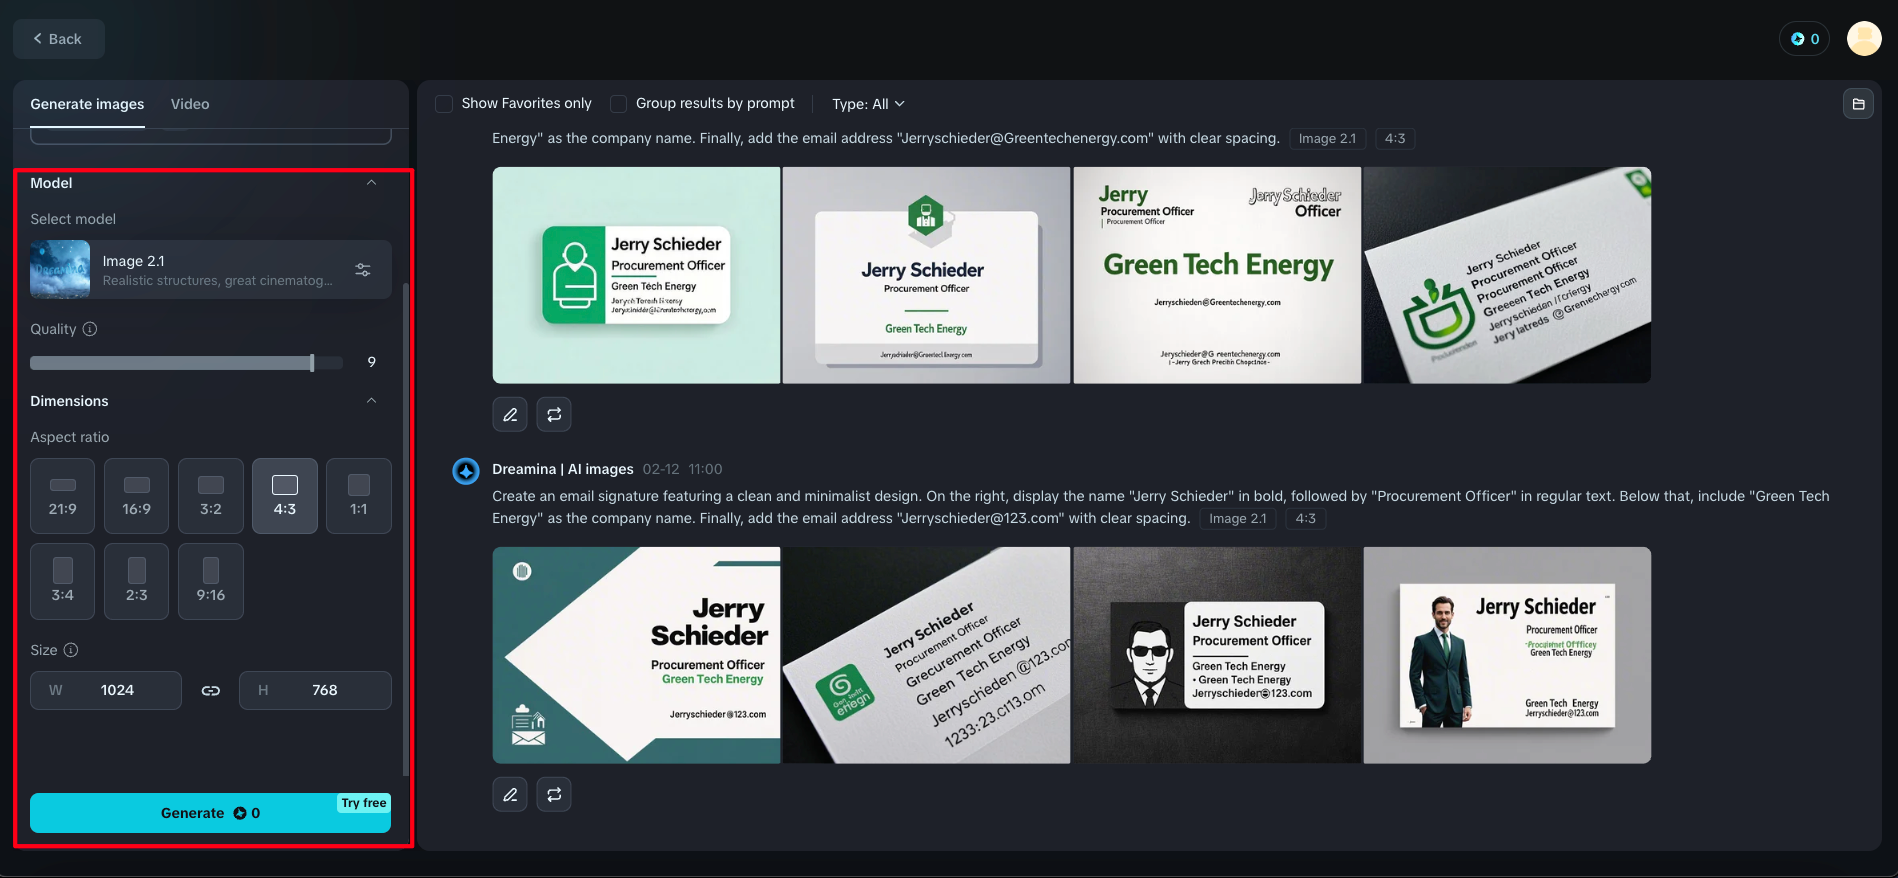
Task: Click the prompt text starting with Create an email signature
Action: pyautogui.click(x=1160, y=507)
